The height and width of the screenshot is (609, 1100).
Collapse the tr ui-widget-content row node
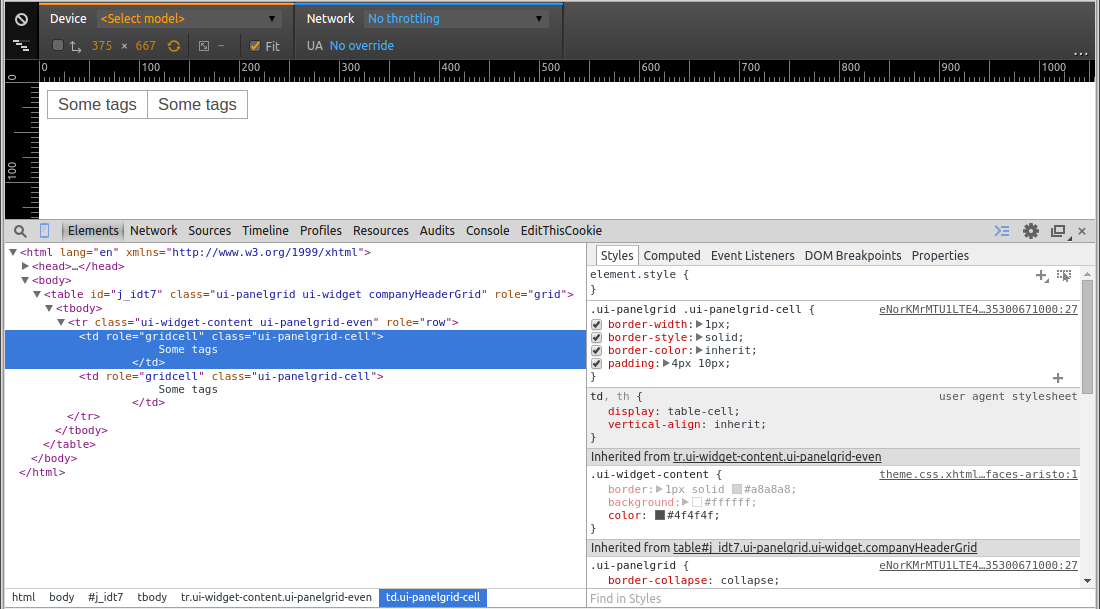click(61, 323)
